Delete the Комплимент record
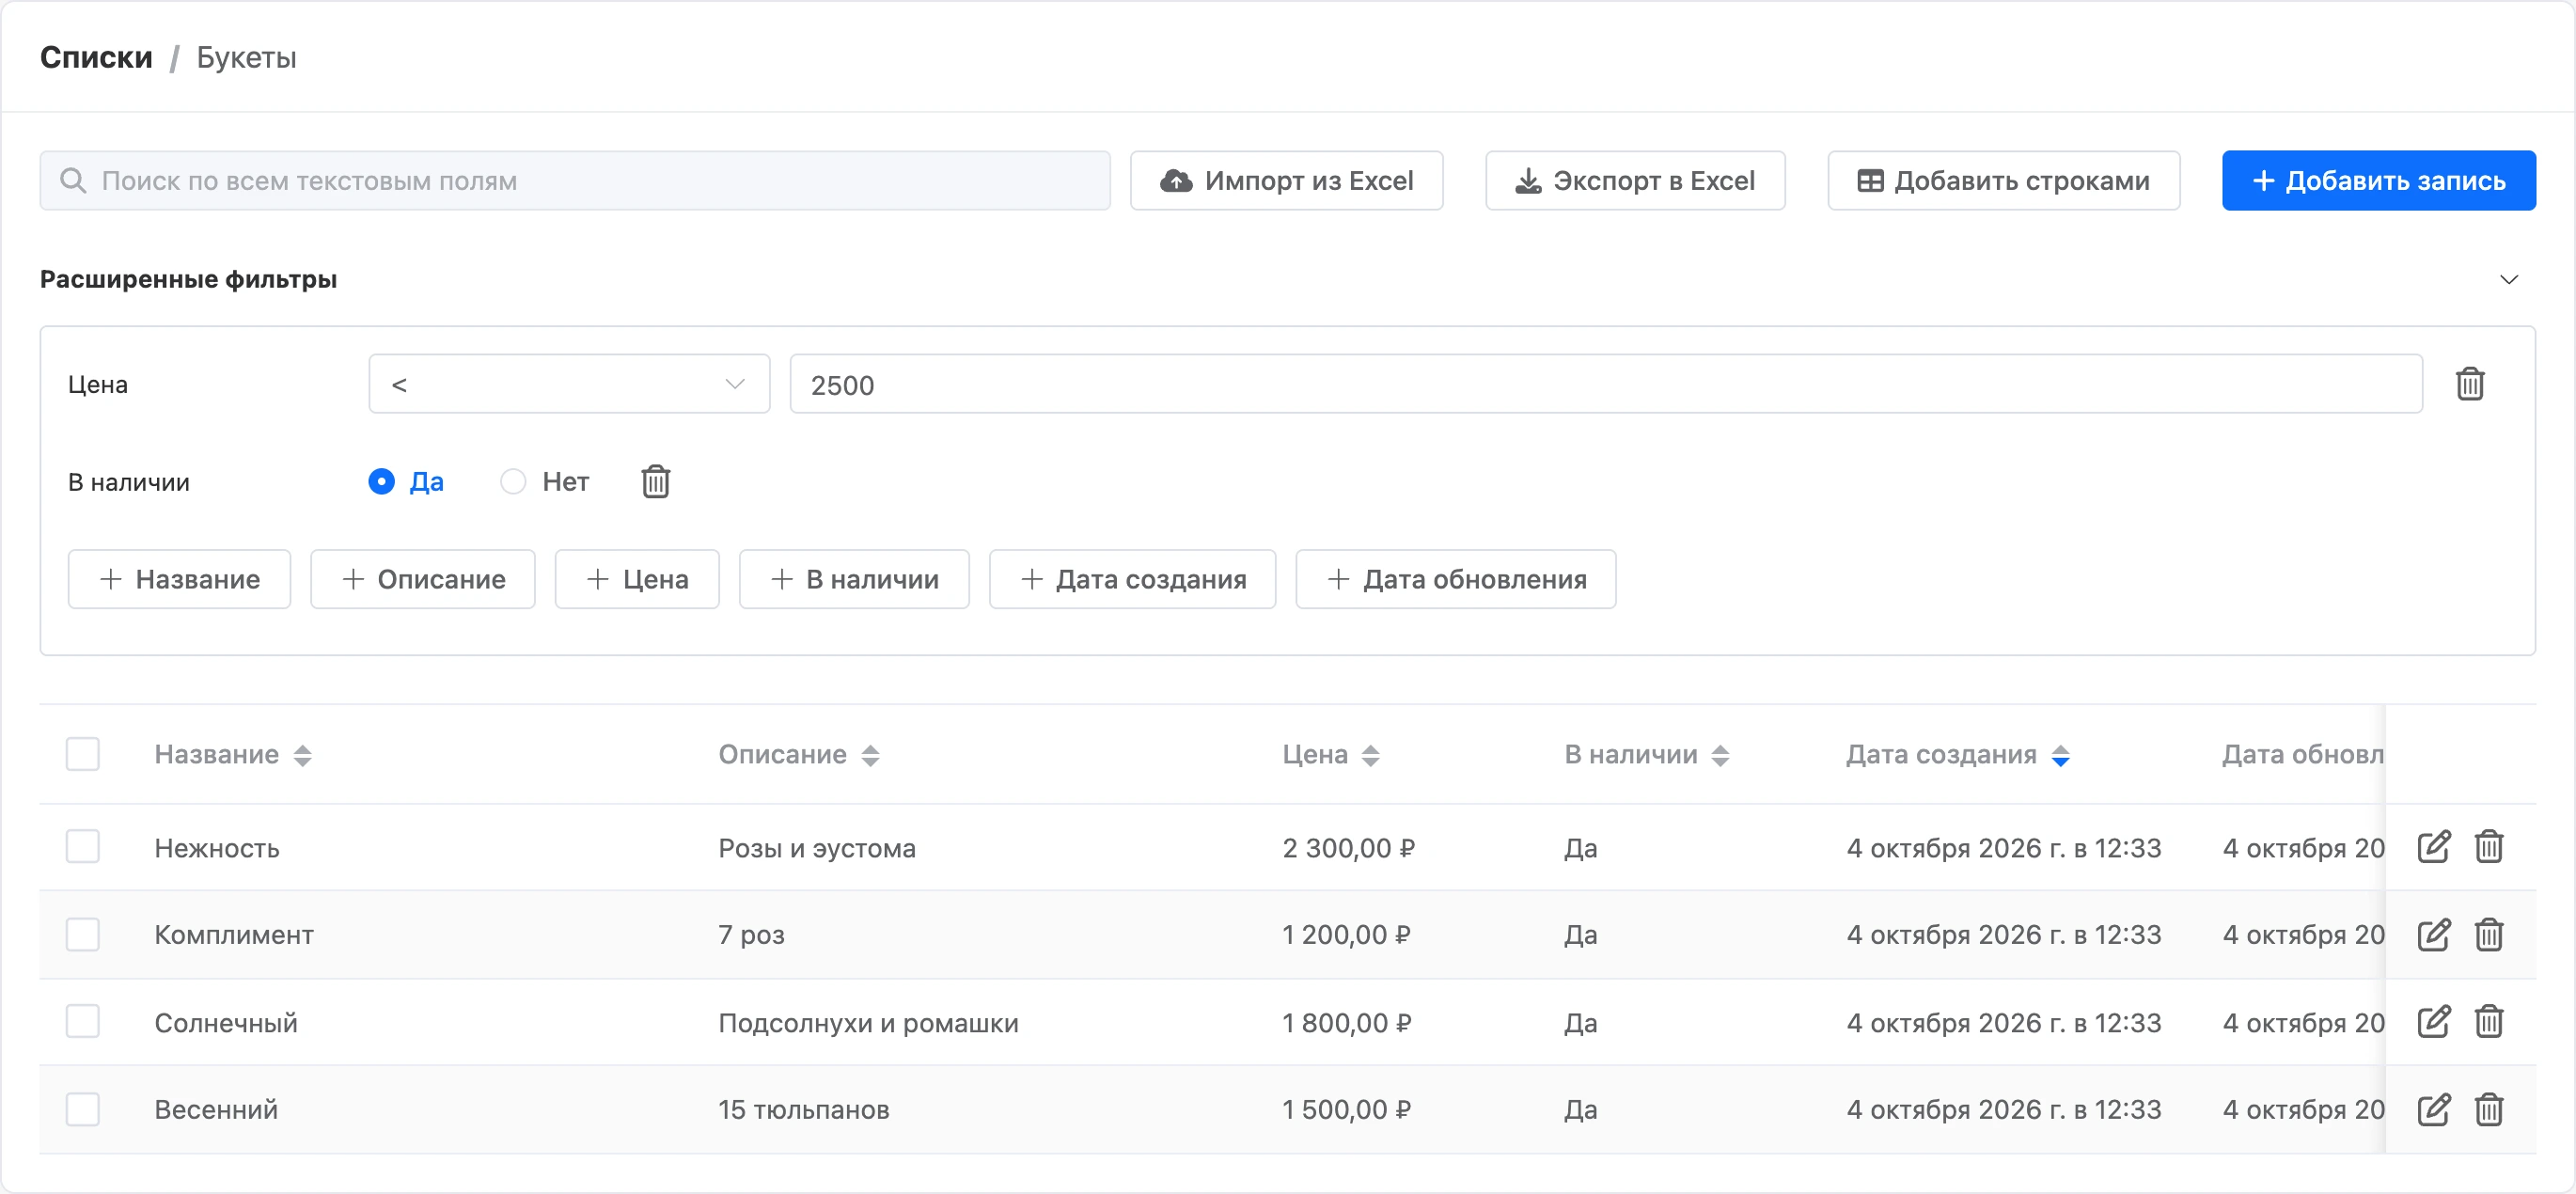Screen dimensions: 2576x1194 2488,934
